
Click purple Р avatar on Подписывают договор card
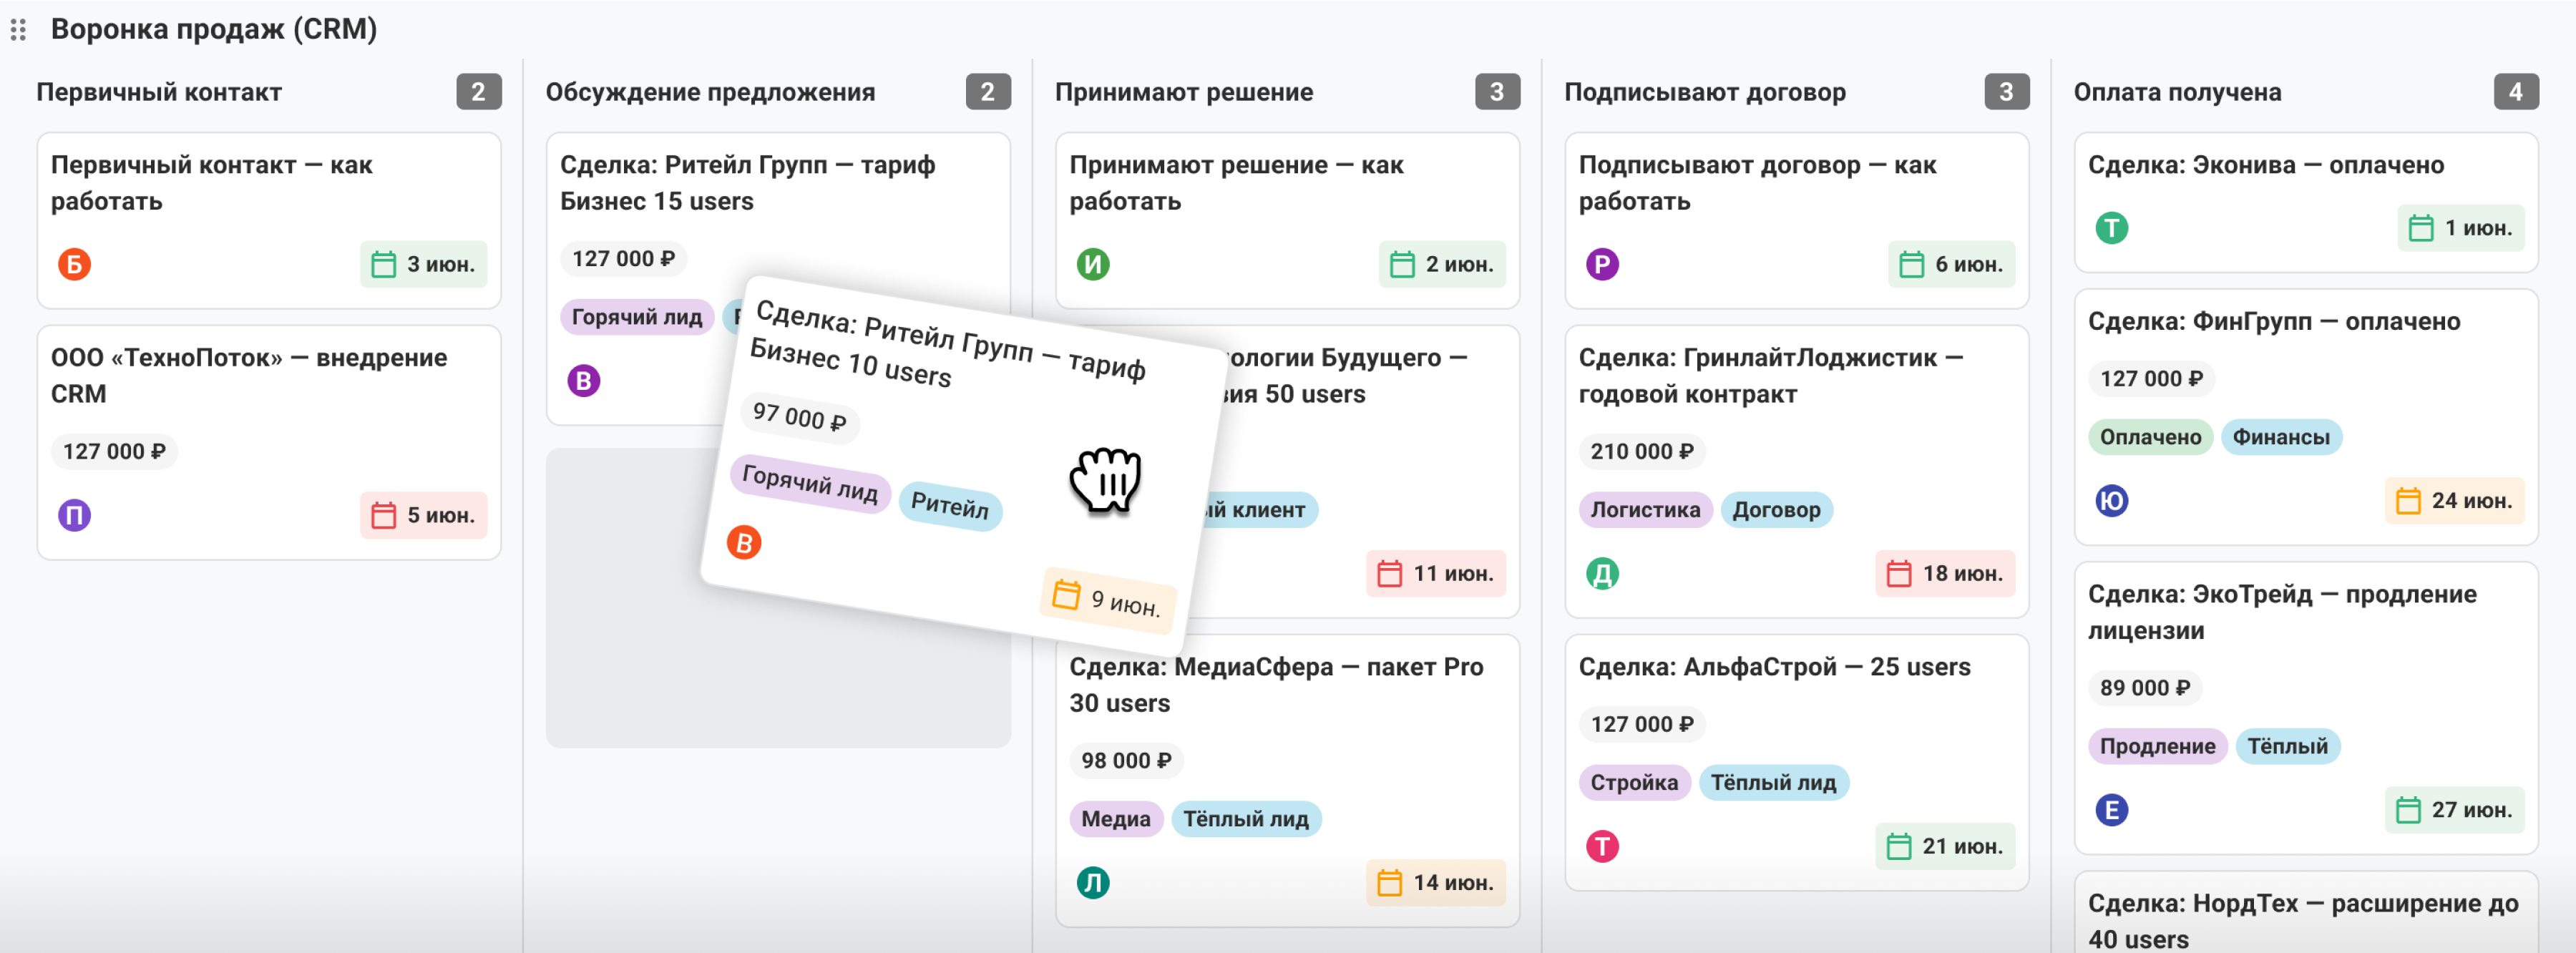pyautogui.click(x=1602, y=264)
